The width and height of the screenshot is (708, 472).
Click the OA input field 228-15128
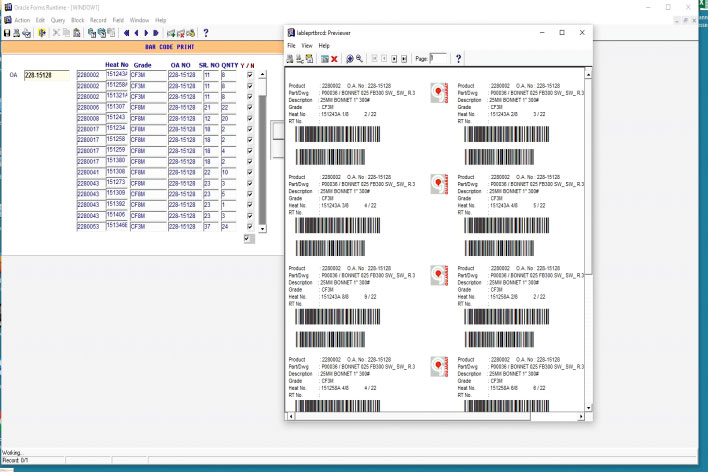point(47,75)
